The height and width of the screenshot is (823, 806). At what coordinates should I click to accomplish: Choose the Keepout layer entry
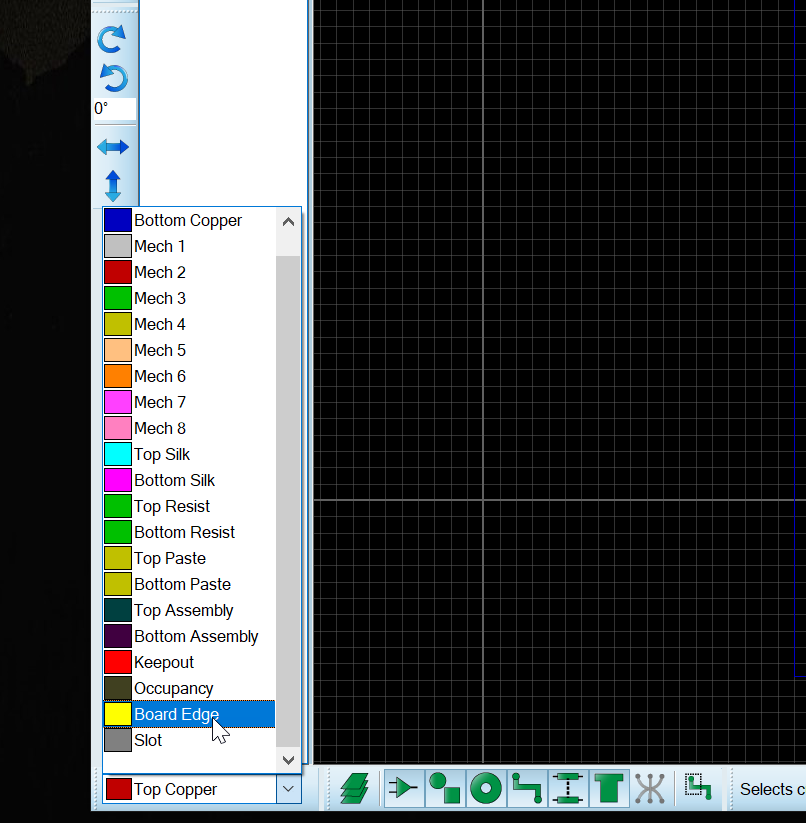click(x=164, y=662)
